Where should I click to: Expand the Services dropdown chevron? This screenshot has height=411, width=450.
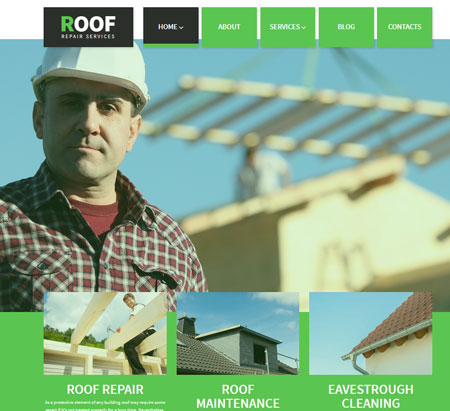coord(303,28)
